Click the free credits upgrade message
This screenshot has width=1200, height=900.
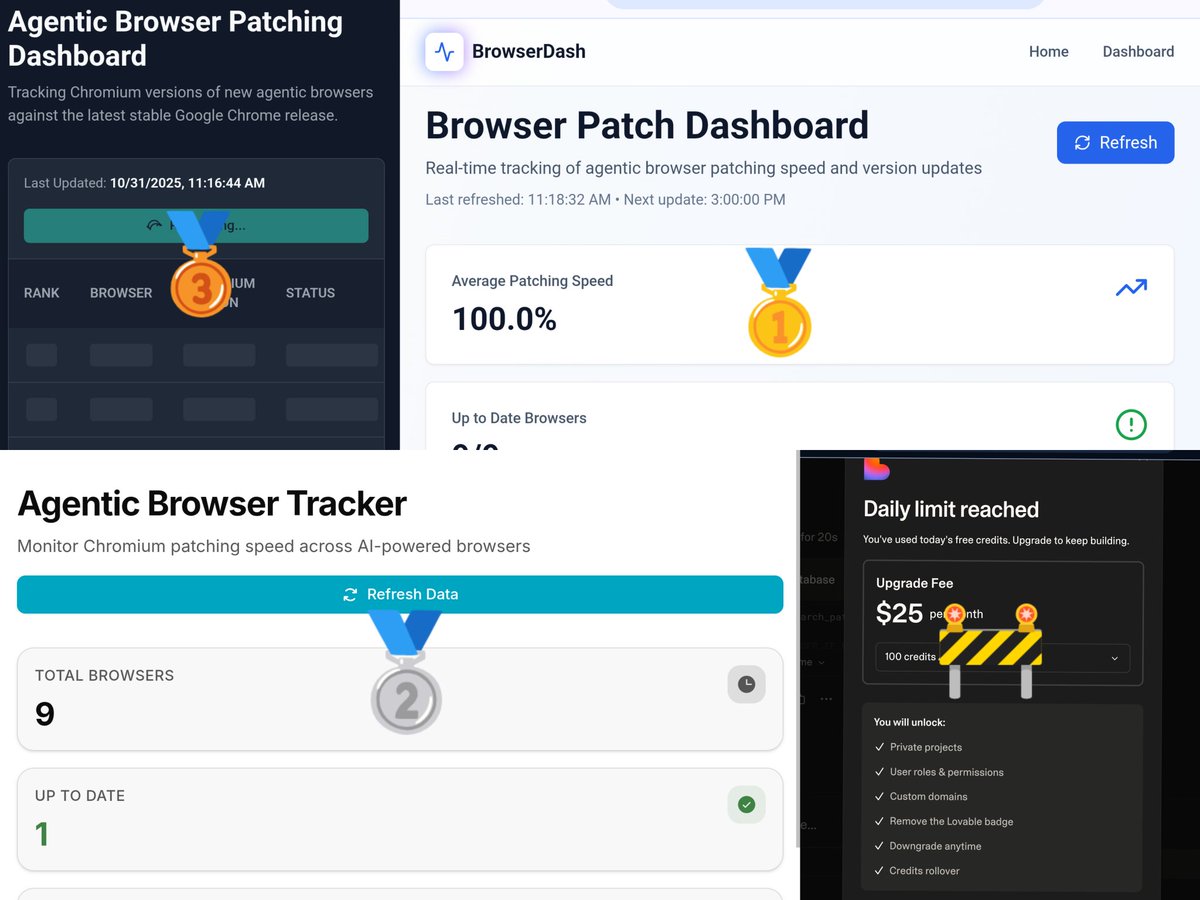coord(996,540)
